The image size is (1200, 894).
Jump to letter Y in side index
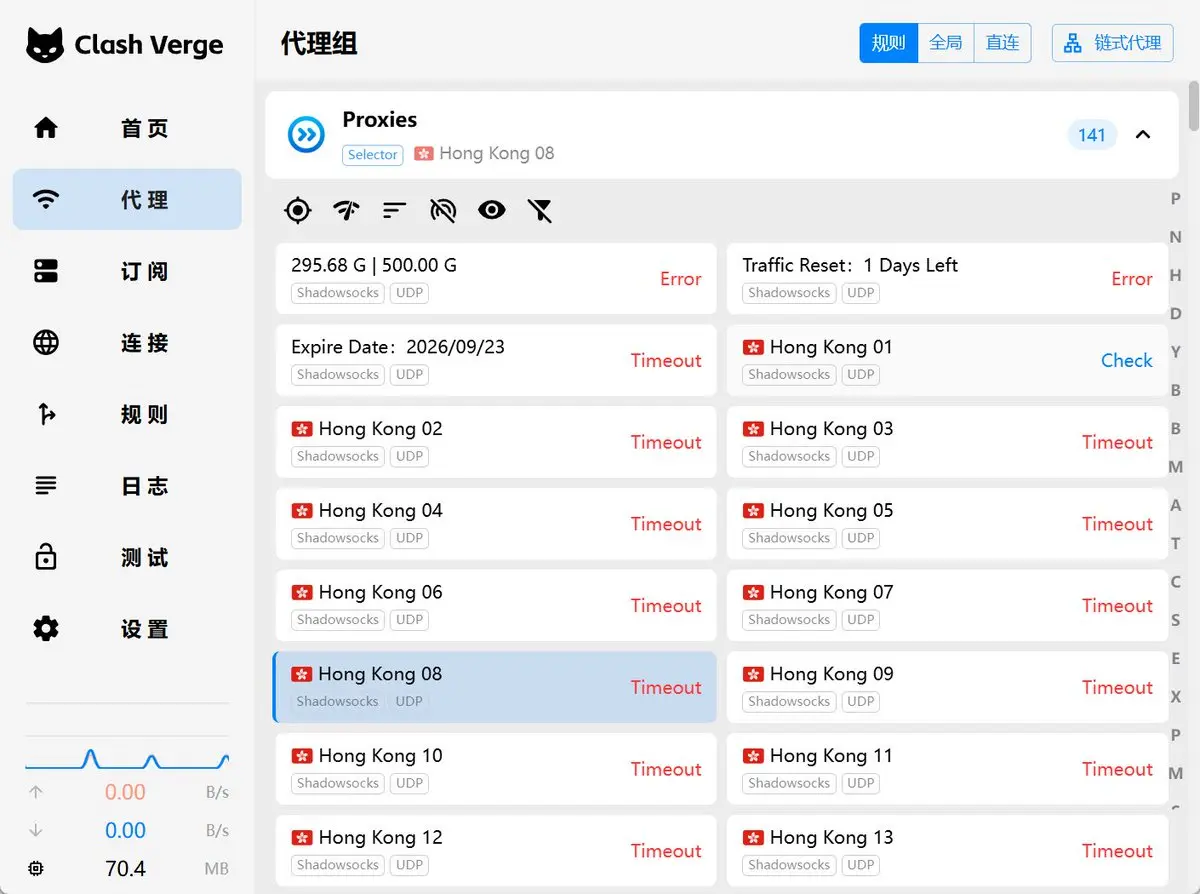[x=1176, y=352]
